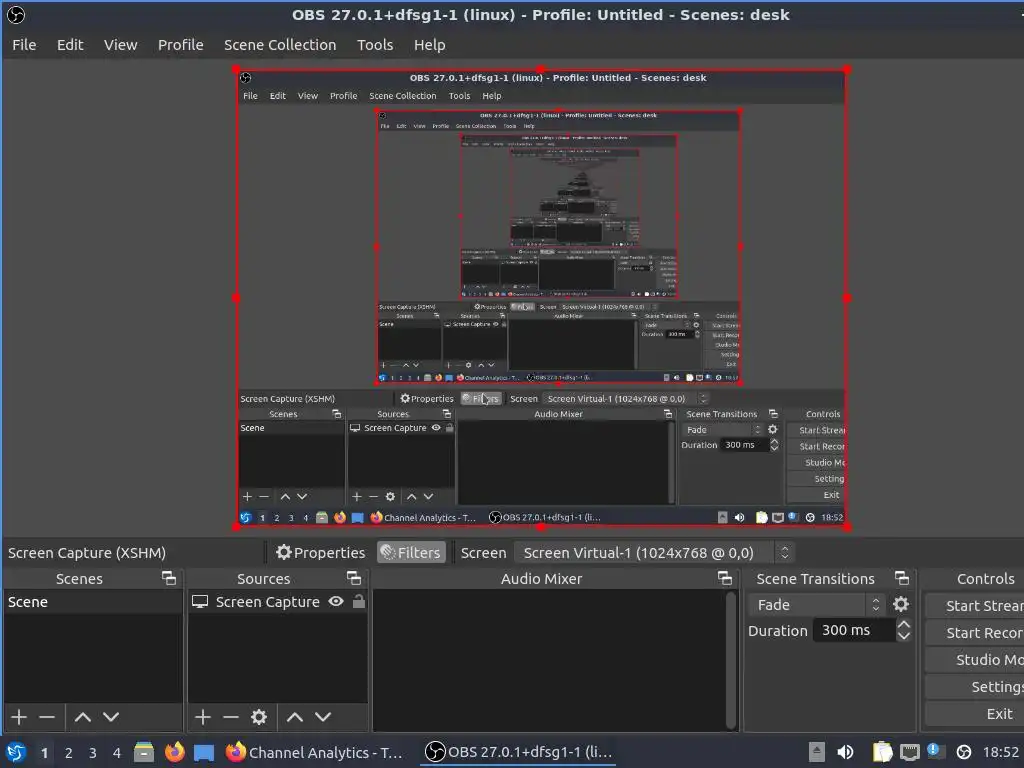1024x768 pixels.
Task: Click the blue show desktop icon
Action: (204, 753)
